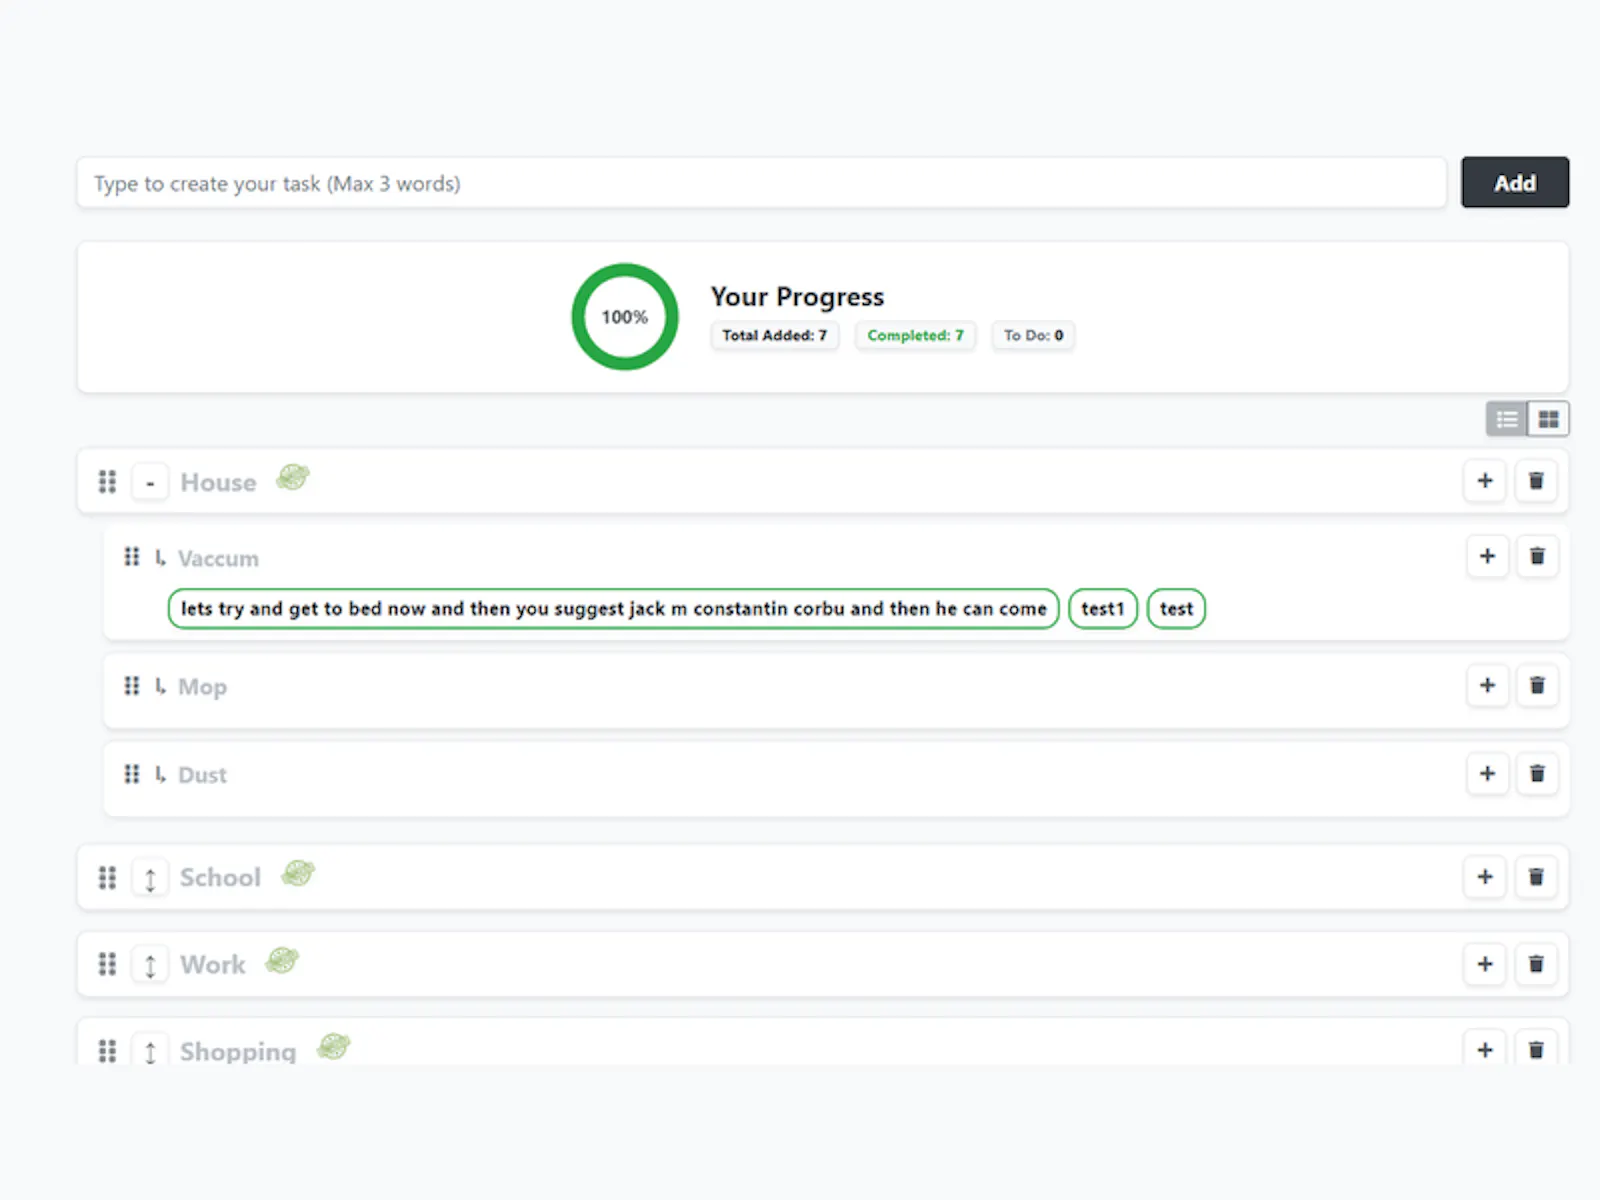Click the long 'lets try and get to bed' tag
The width and height of the screenshot is (1600, 1200).
pos(614,609)
